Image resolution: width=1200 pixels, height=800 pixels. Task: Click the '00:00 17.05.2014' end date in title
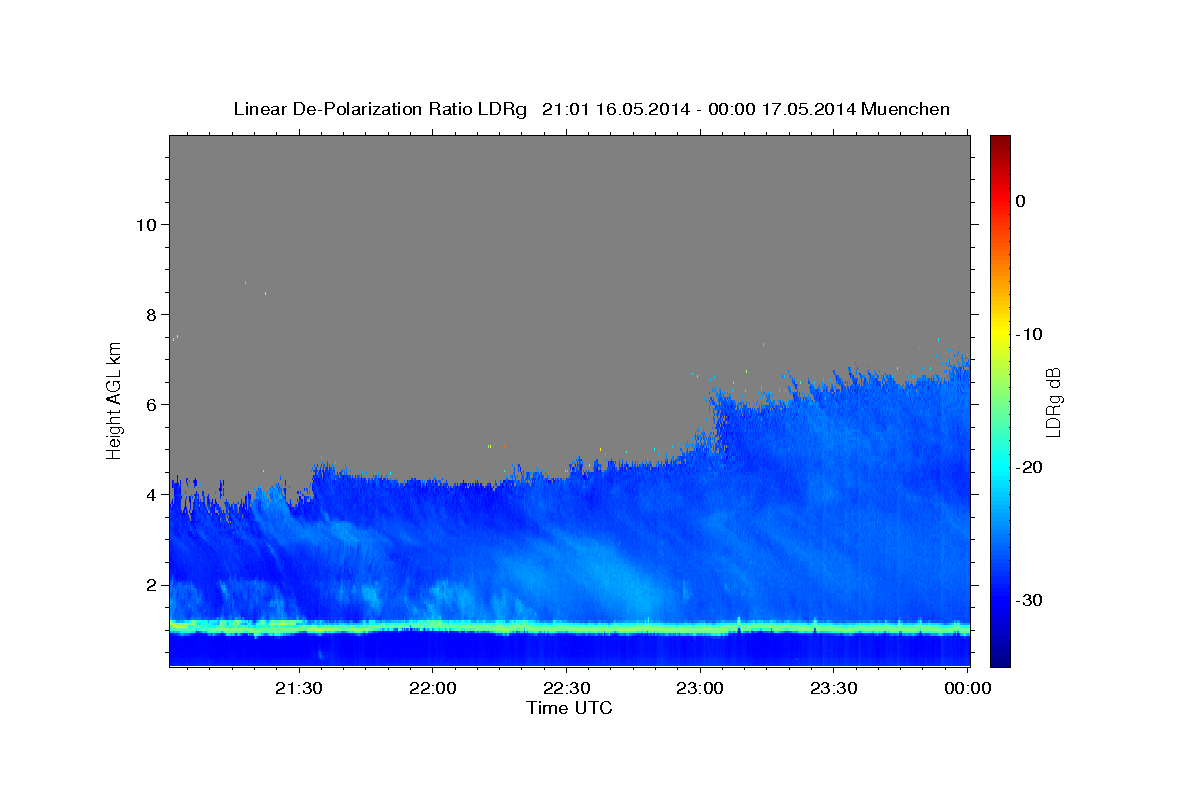782,109
